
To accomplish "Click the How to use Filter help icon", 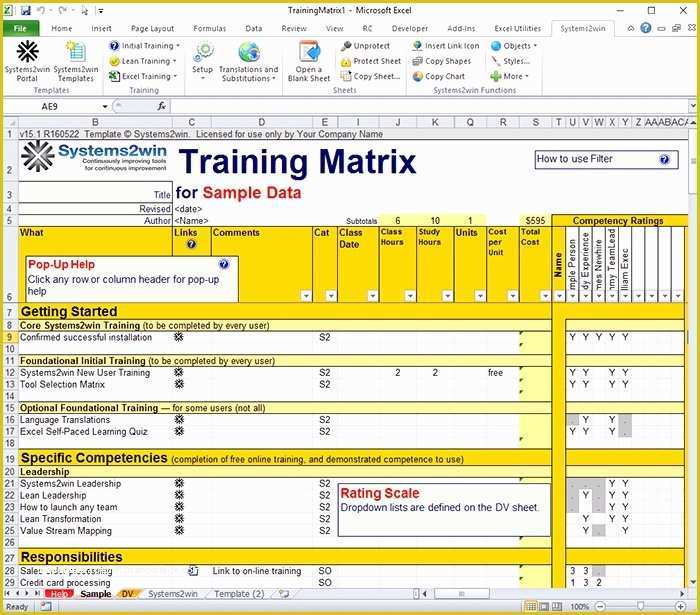I will click(664, 159).
